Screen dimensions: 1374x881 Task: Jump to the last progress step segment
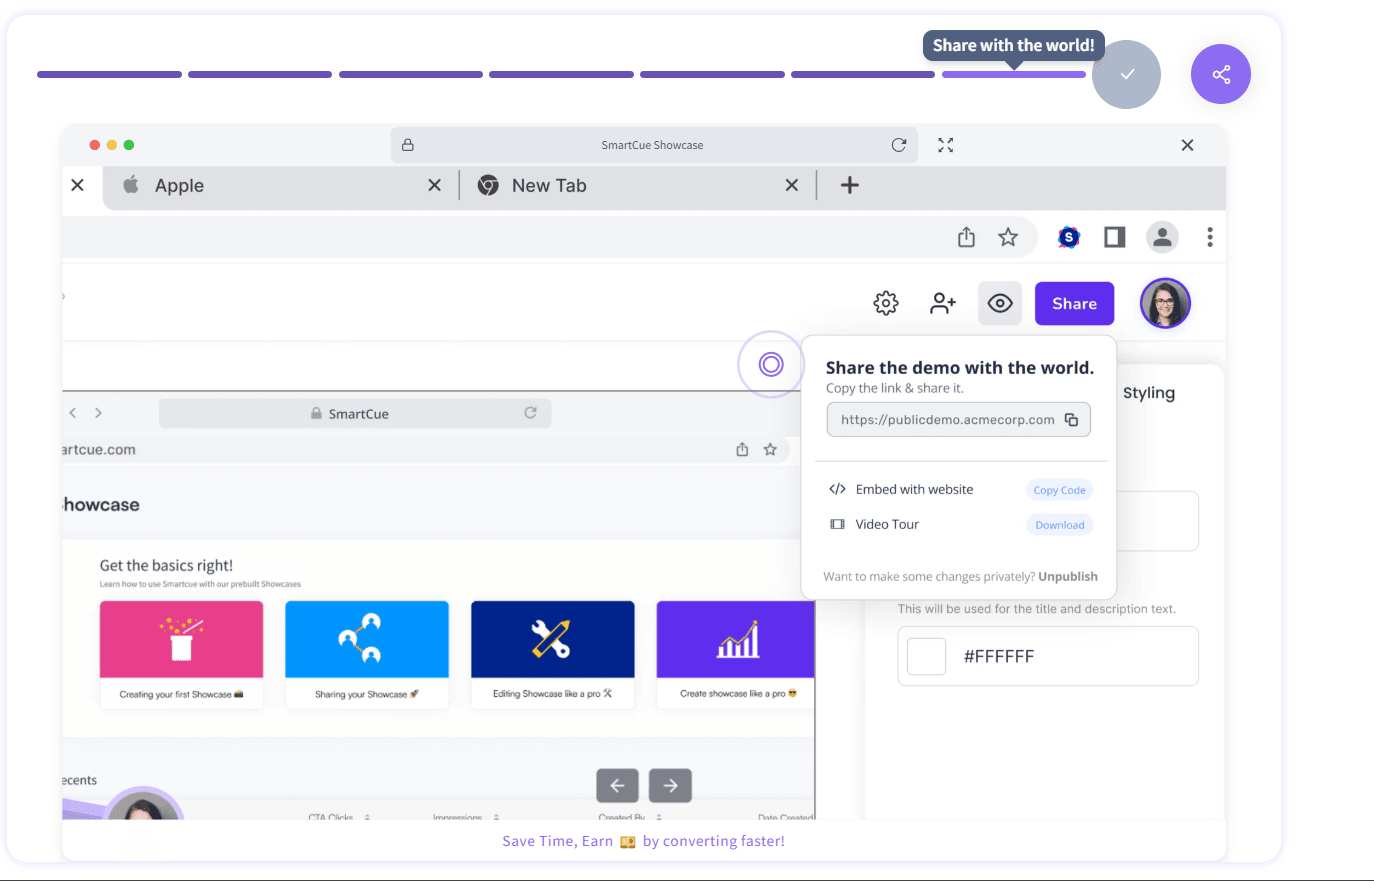(x=1014, y=74)
